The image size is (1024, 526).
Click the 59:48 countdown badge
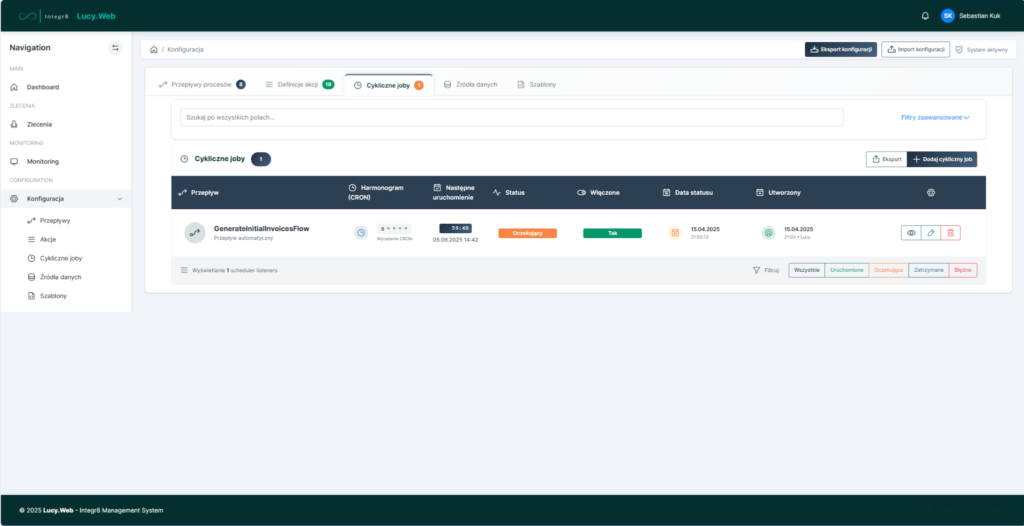click(455, 228)
